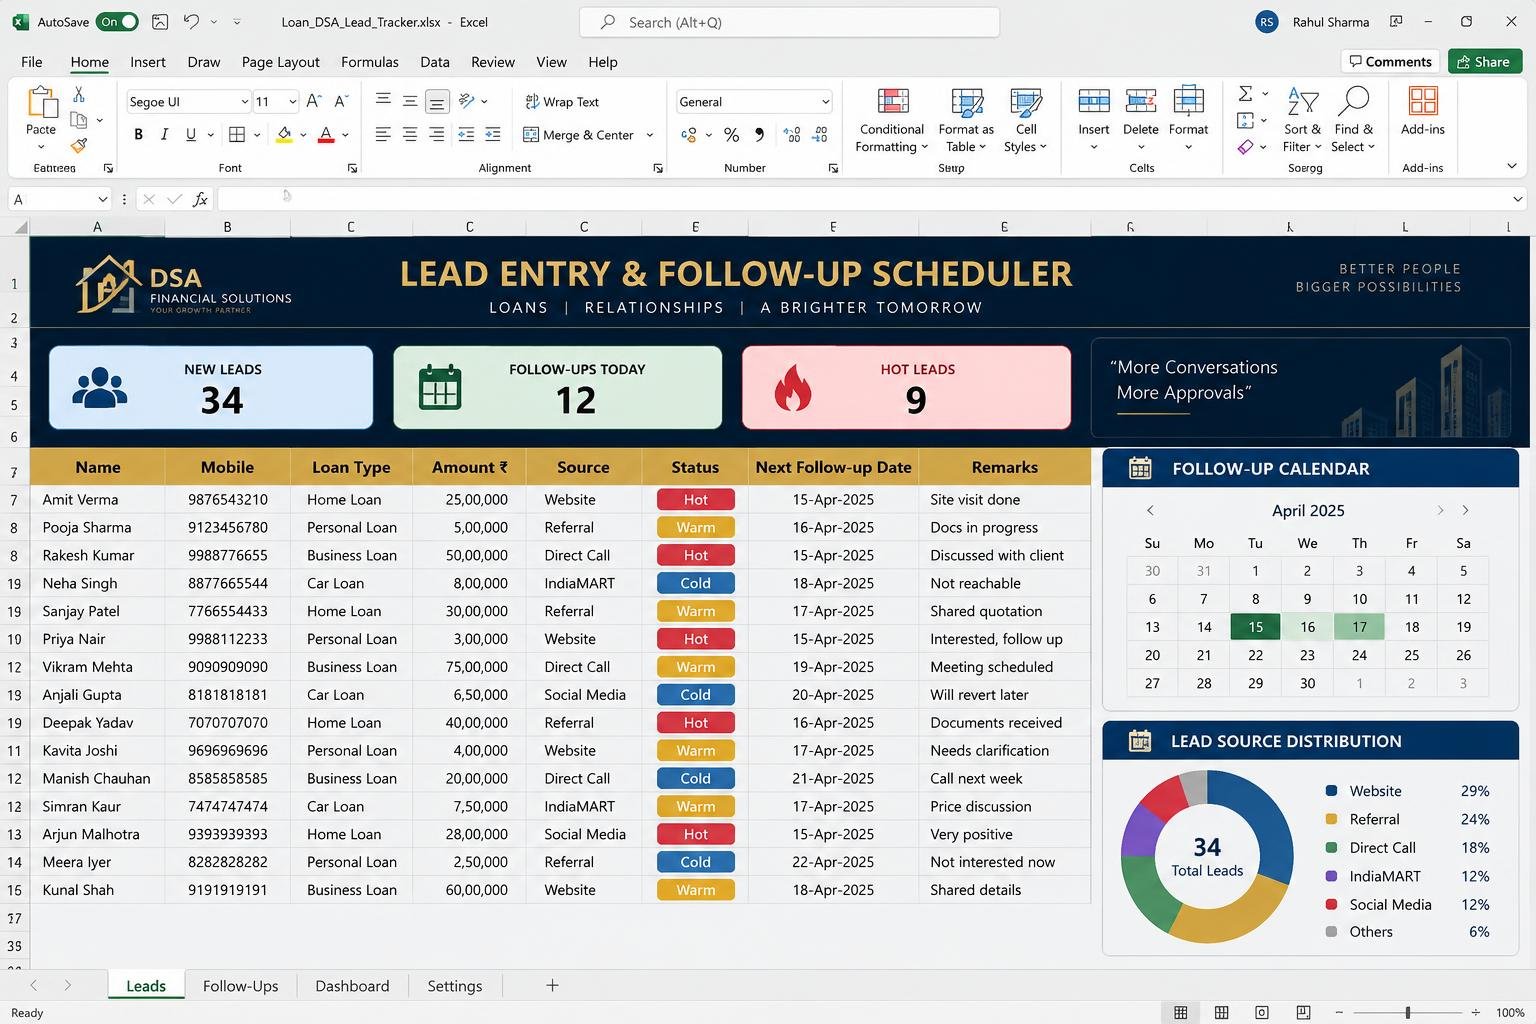Click the AutoSum sigma icon
Screen dimensions: 1536x1024
point(1246,94)
